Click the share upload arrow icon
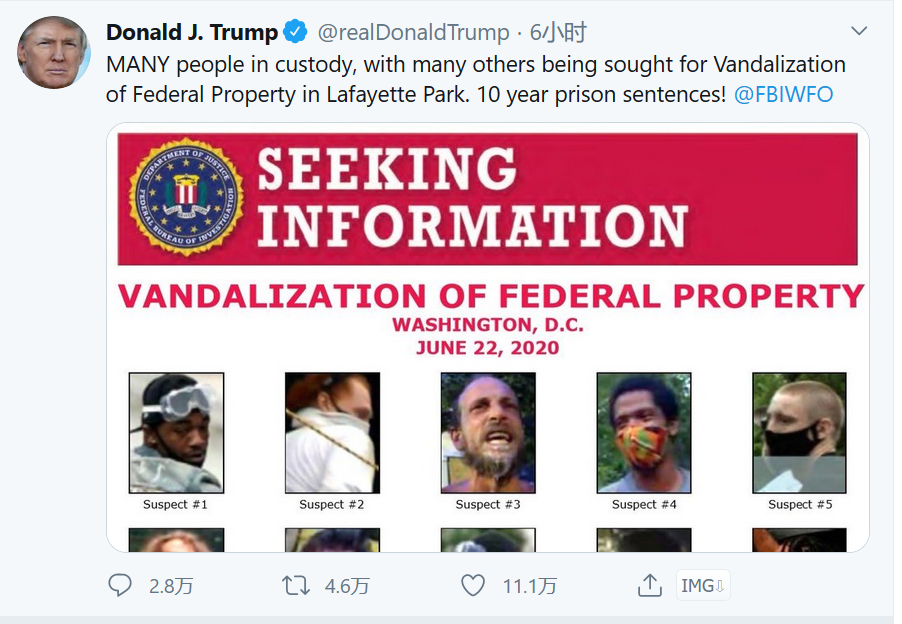This screenshot has height=624, width=902. [x=650, y=585]
